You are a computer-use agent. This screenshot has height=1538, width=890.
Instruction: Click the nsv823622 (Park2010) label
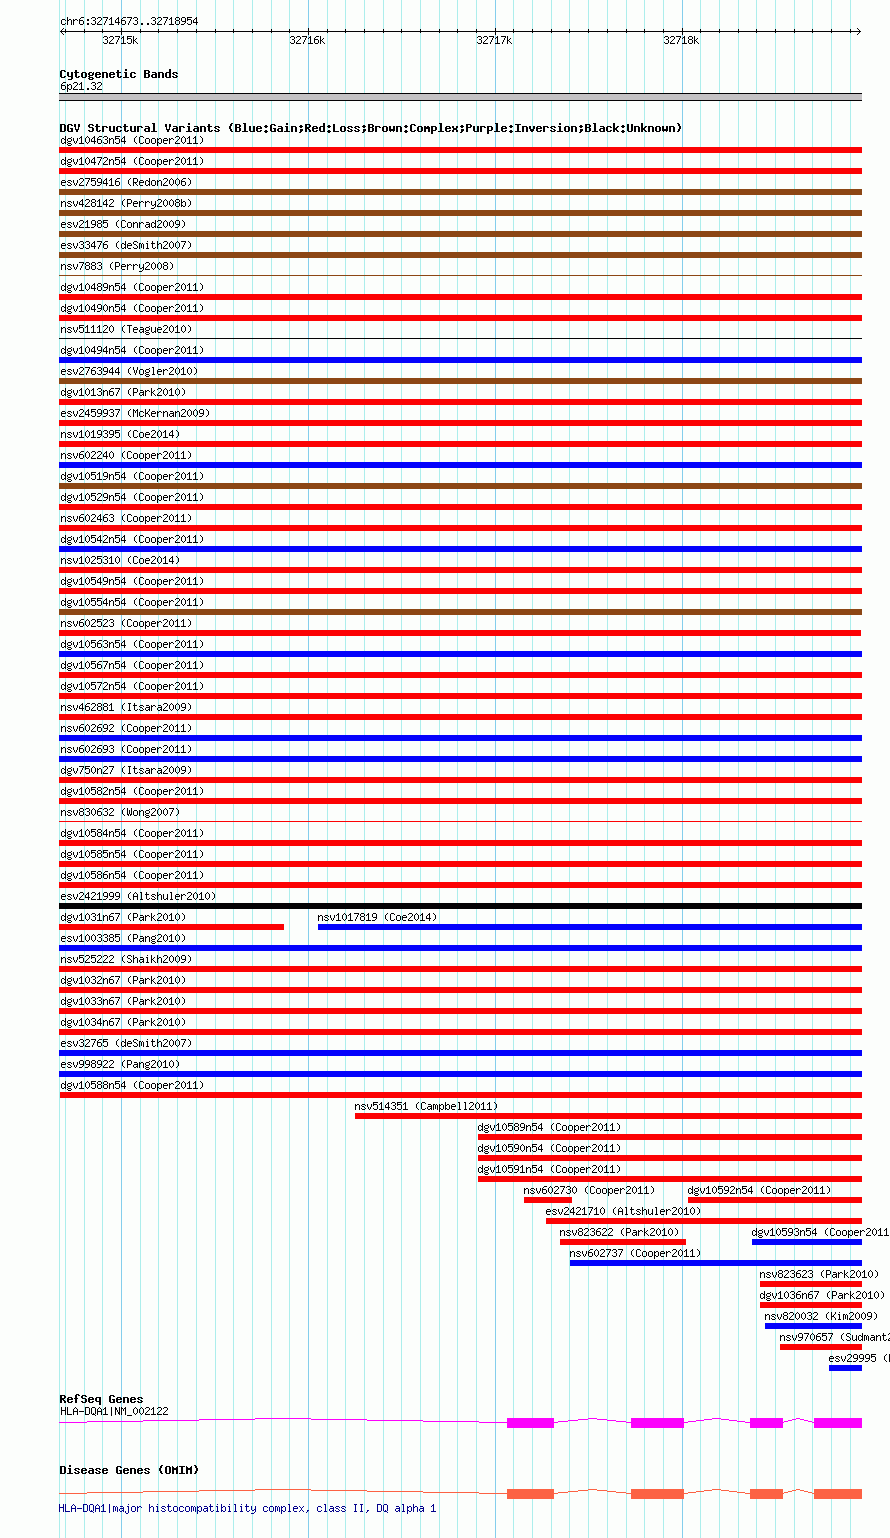pos(620,1232)
